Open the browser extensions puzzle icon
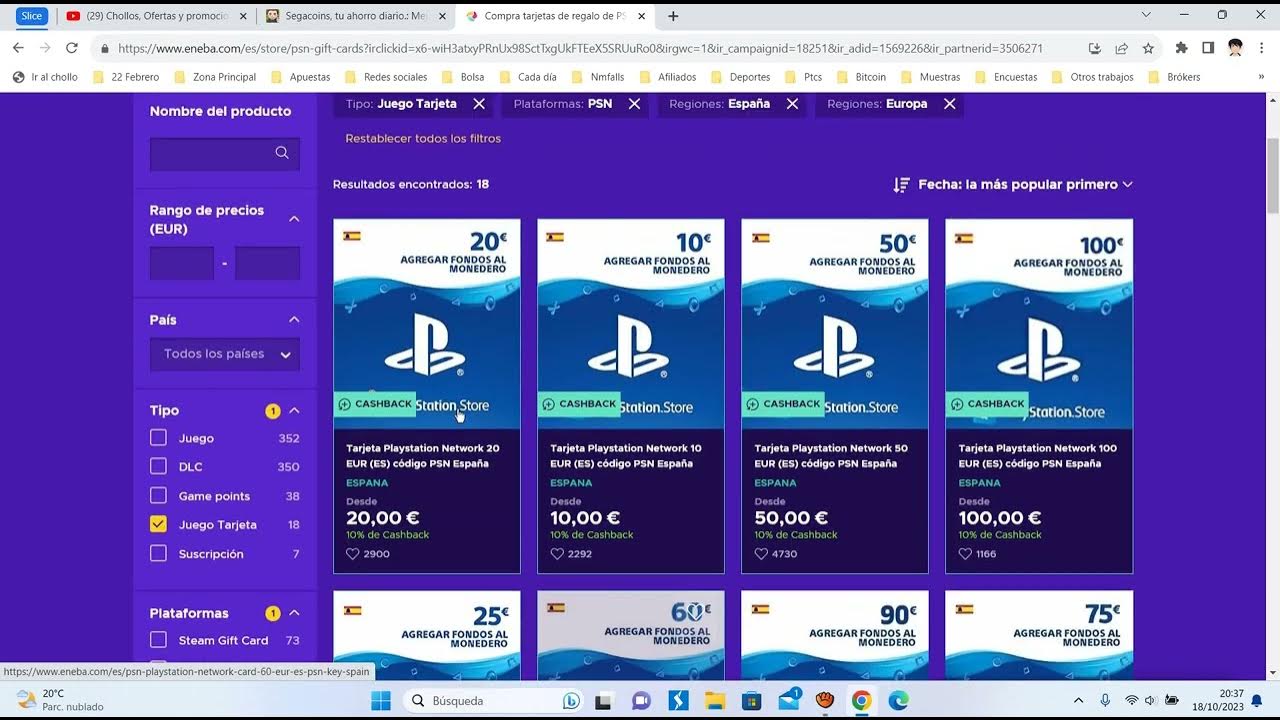 click(1181, 48)
